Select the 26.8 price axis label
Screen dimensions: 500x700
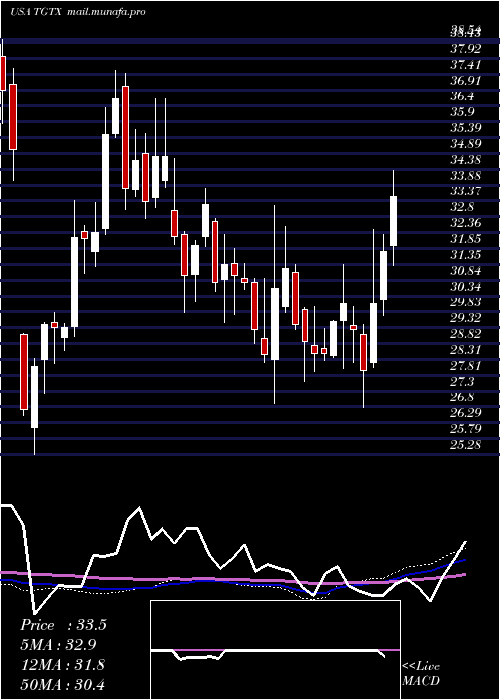[463, 397]
